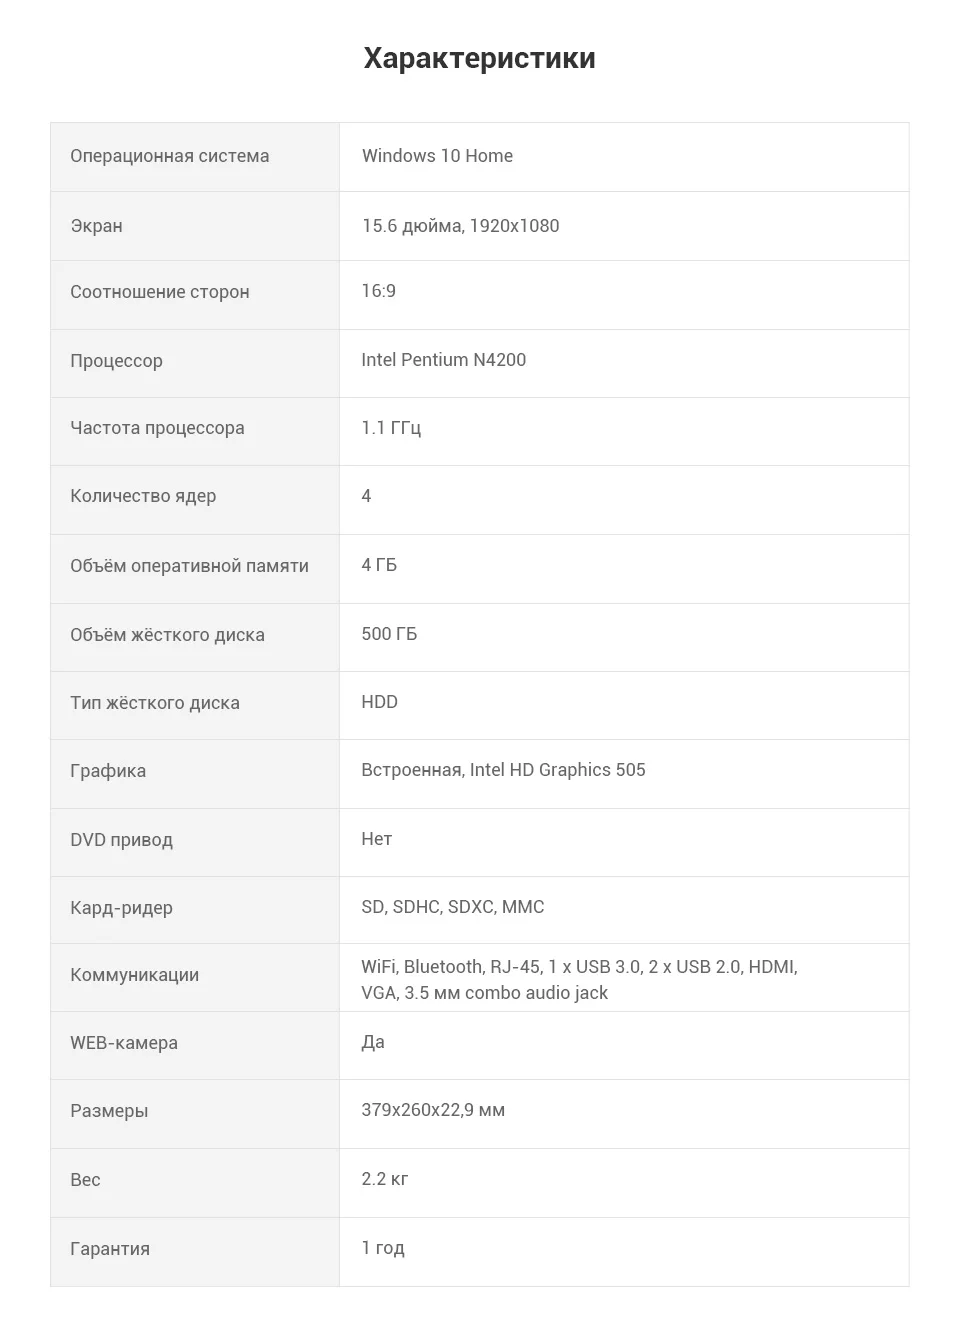Select the DVD привод label
Viewport: 960px width, 1338px height.
pos(121,840)
